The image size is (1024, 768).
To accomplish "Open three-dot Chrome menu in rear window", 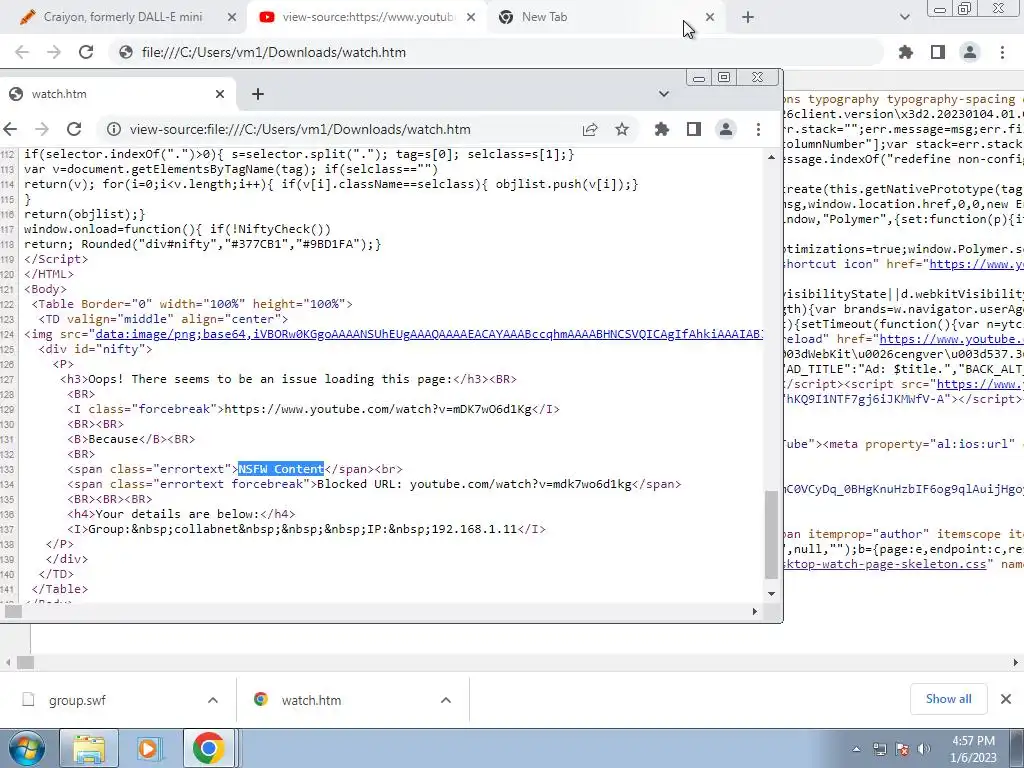I will click(x=1002, y=52).
